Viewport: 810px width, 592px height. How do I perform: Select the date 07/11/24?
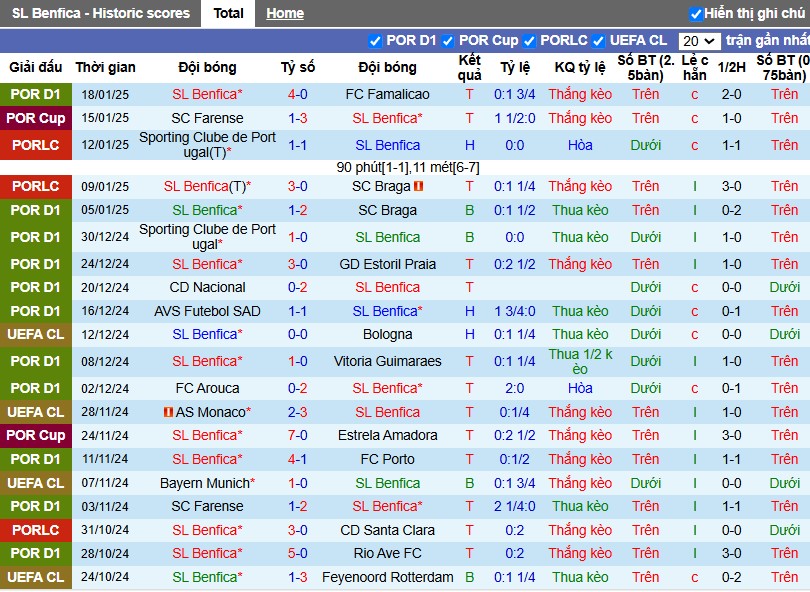point(105,483)
